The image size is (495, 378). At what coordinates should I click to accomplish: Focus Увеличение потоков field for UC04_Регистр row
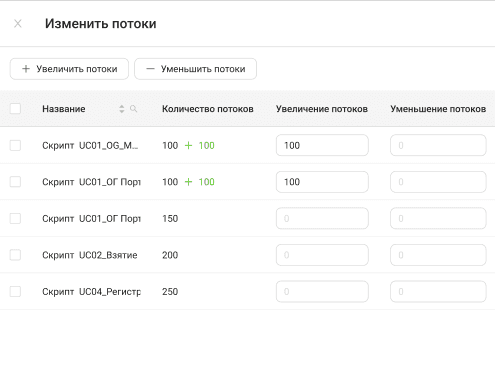(322, 292)
